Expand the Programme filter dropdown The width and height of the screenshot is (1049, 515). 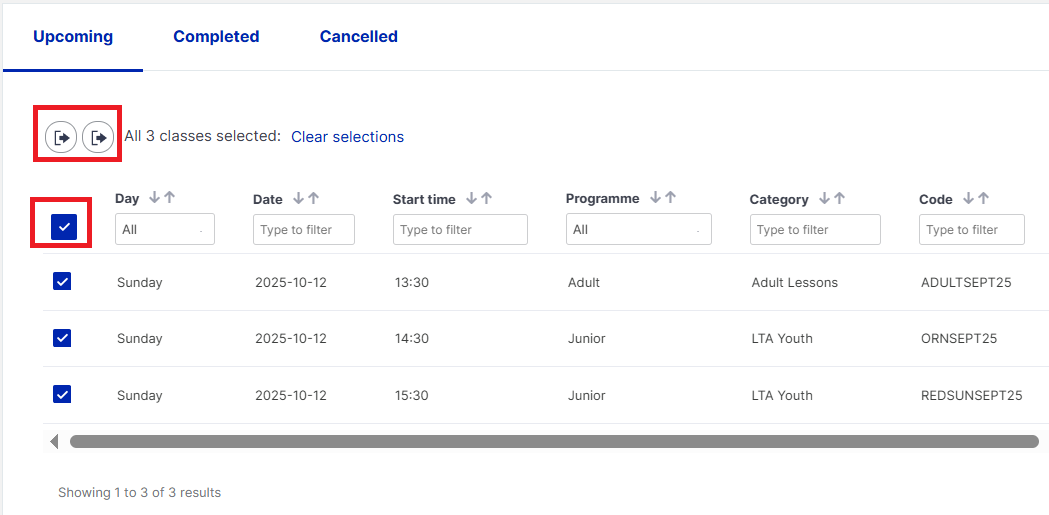[638, 230]
